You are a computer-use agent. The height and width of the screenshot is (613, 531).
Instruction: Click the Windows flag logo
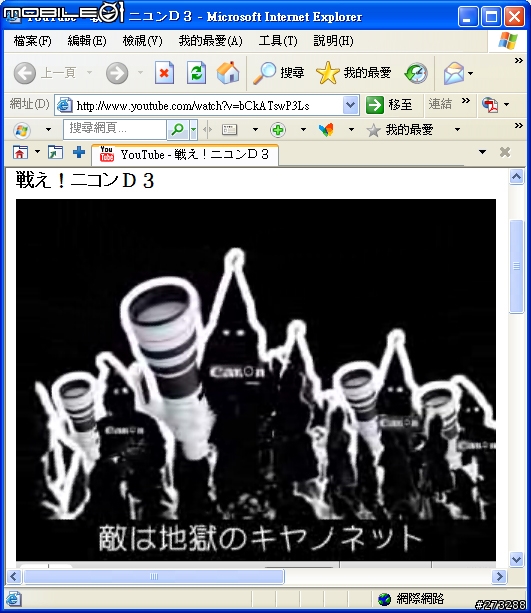(508, 41)
